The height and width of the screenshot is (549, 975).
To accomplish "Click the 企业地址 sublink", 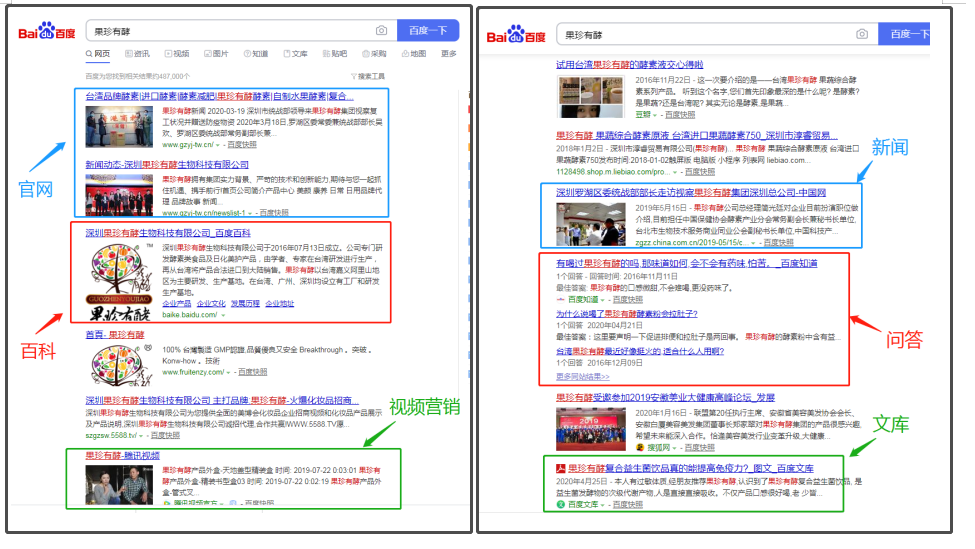I will 279,304.
